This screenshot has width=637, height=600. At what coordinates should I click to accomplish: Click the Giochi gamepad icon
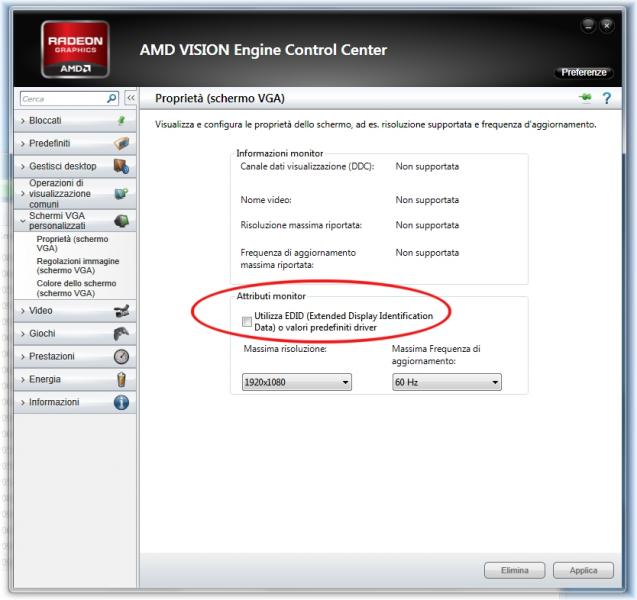(x=121, y=334)
